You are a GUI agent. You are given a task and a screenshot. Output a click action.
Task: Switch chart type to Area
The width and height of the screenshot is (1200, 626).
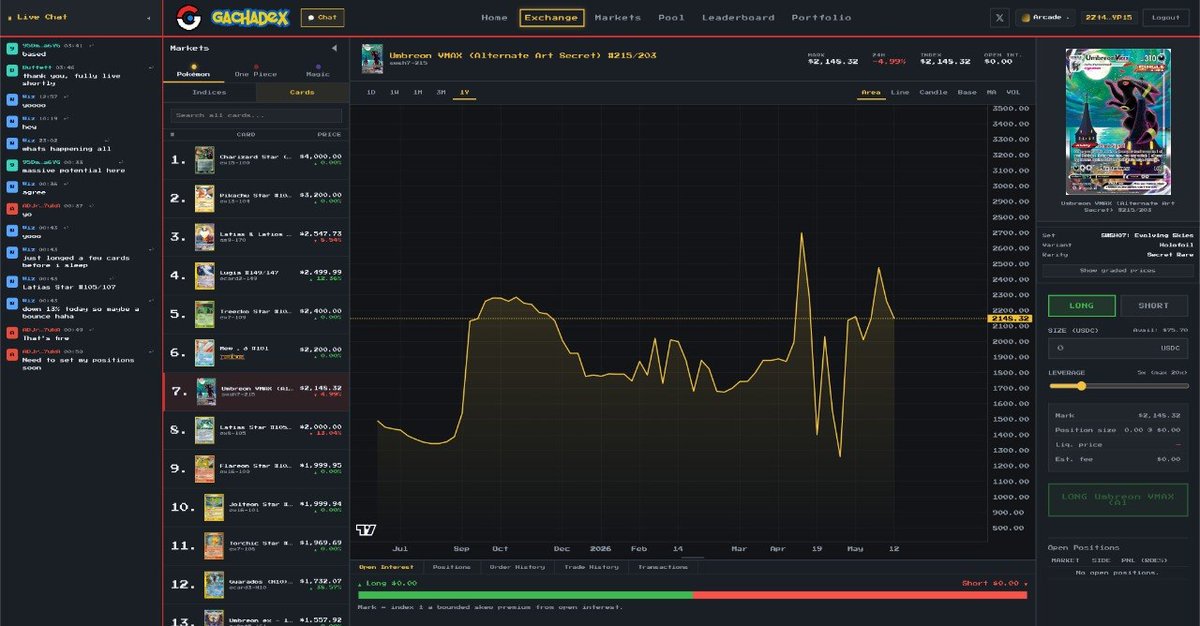click(870, 92)
